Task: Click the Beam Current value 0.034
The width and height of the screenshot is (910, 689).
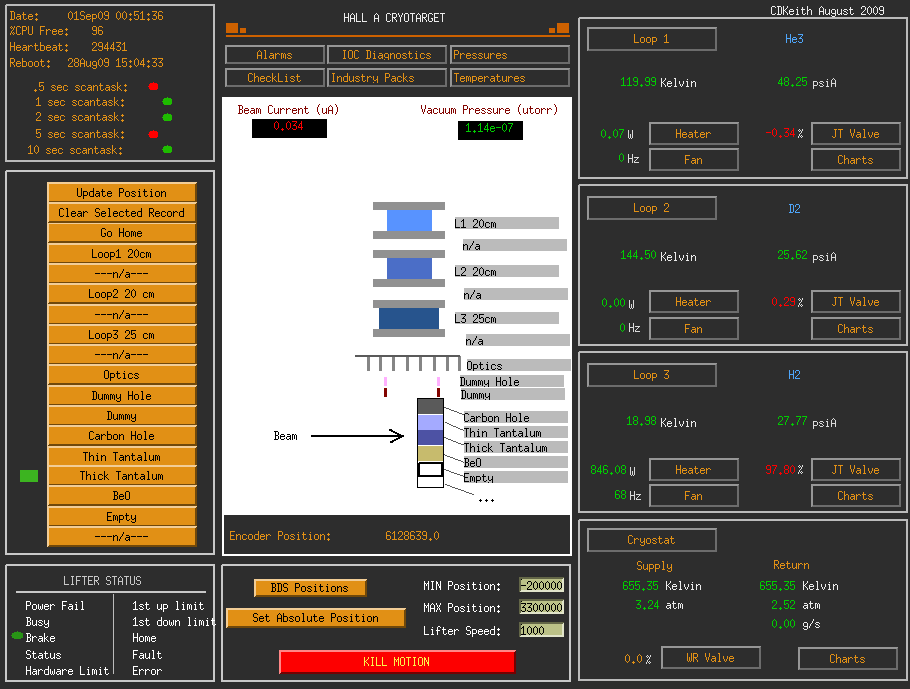Action: 289,128
